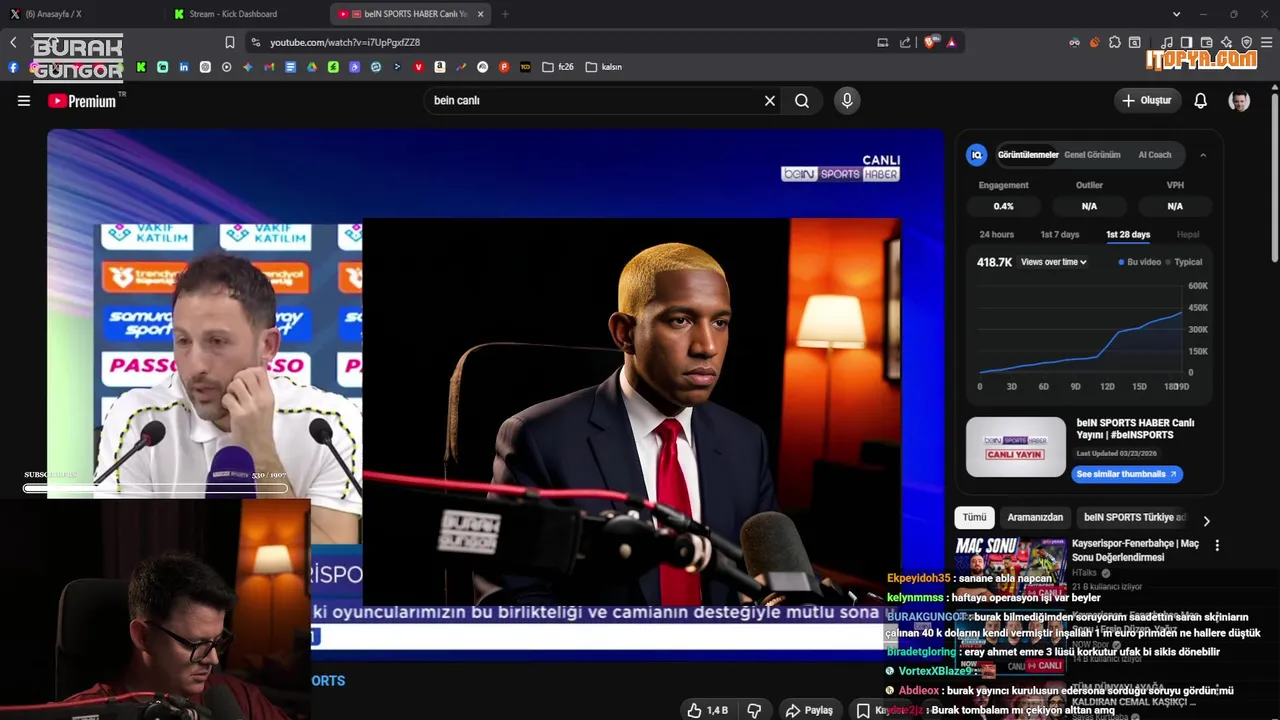Viewport: 1280px width, 720px height.
Task: Click the Oluştur create button
Action: (x=1146, y=100)
